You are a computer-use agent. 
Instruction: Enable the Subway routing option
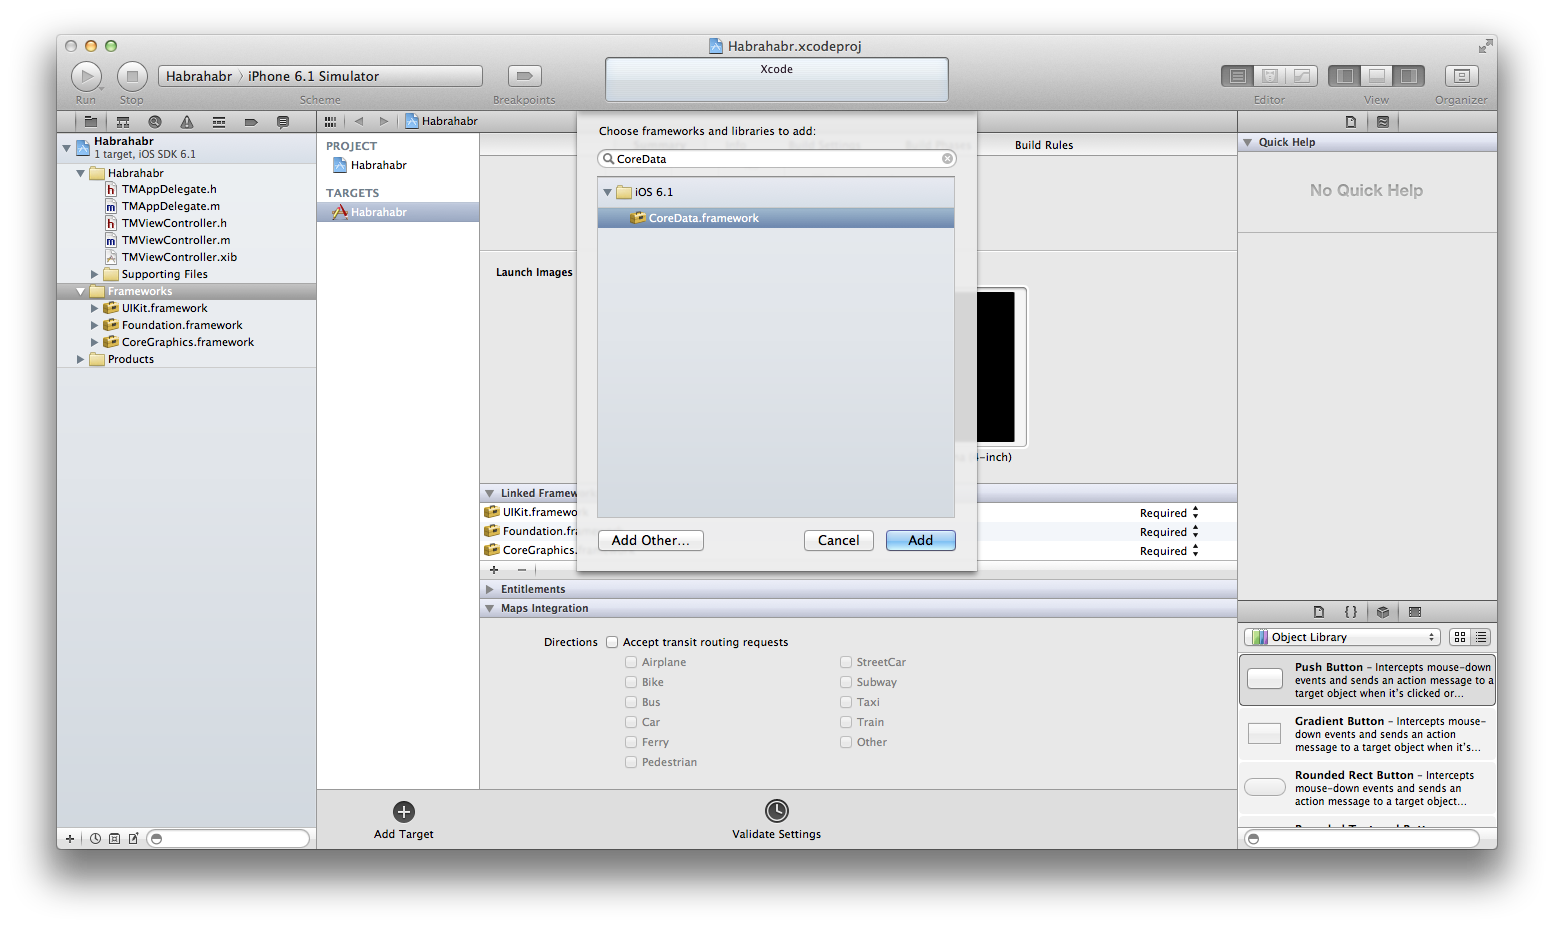tap(845, 681)
